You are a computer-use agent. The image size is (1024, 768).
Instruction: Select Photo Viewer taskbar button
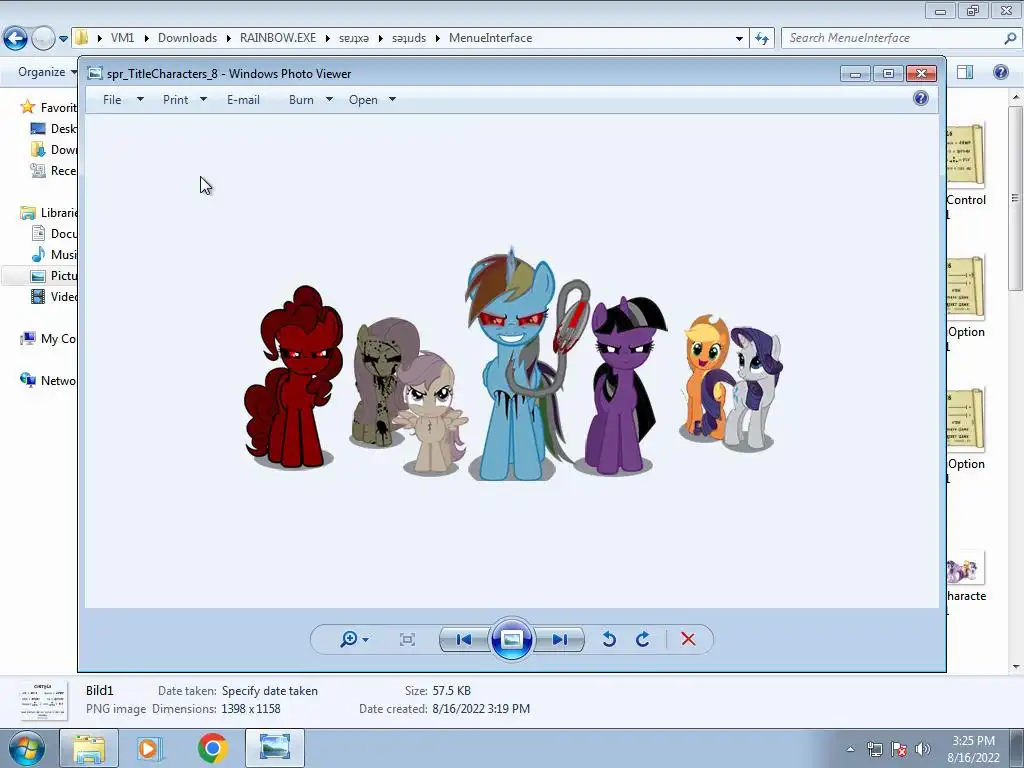coord(275,748)
